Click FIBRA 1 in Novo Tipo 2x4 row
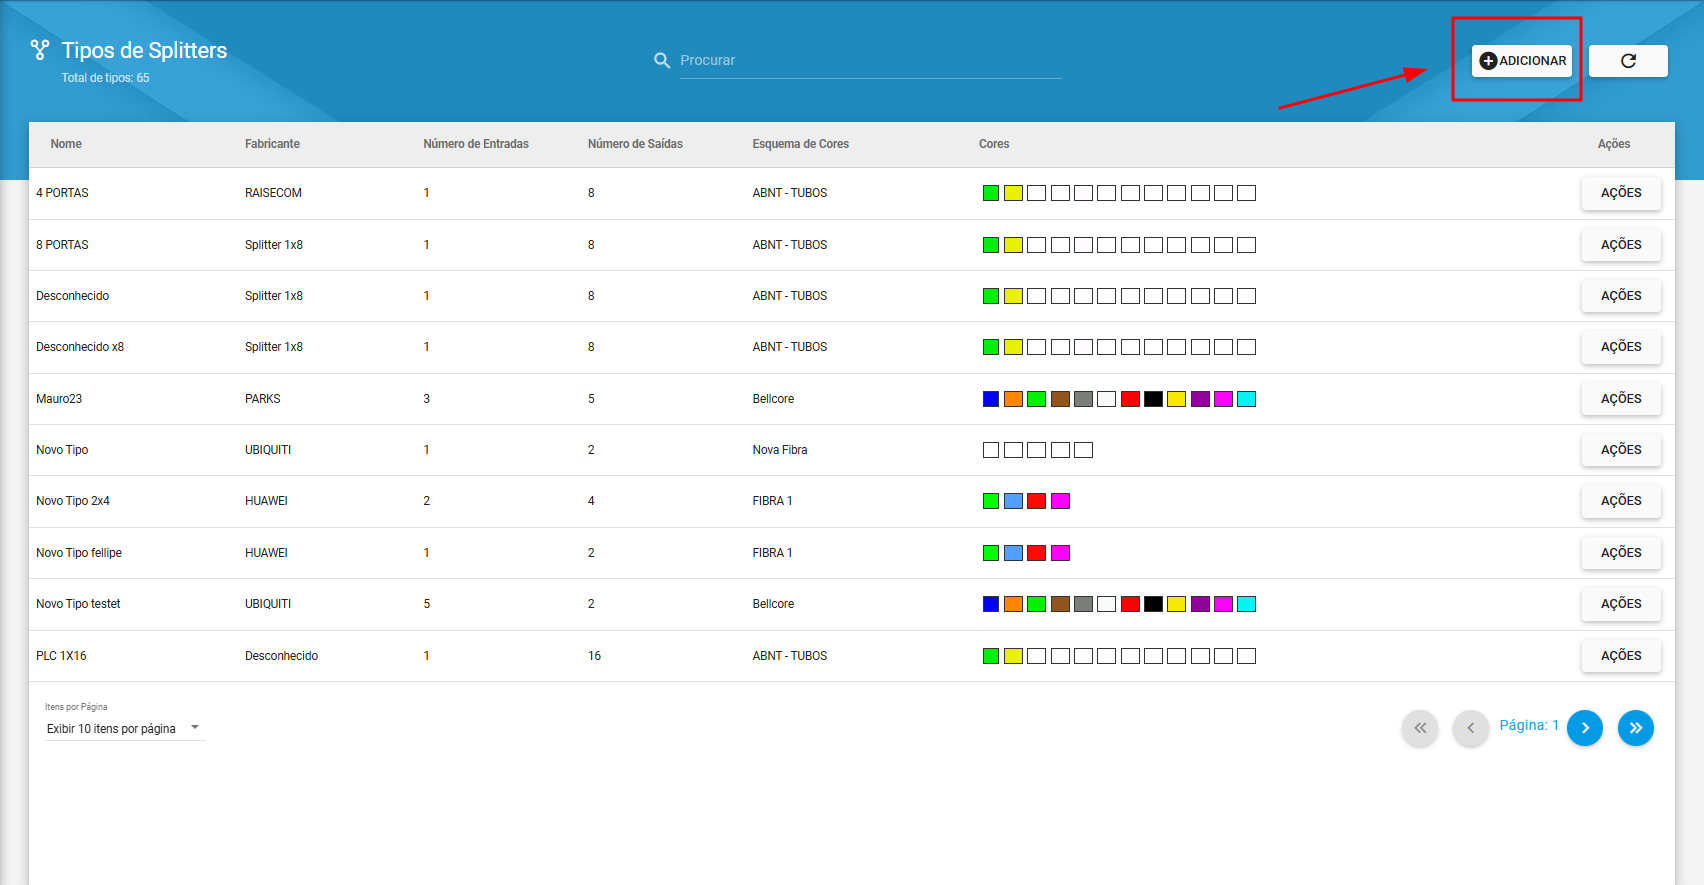The width and height of the screenshot is (1704, 885). [x=772, y=501]
